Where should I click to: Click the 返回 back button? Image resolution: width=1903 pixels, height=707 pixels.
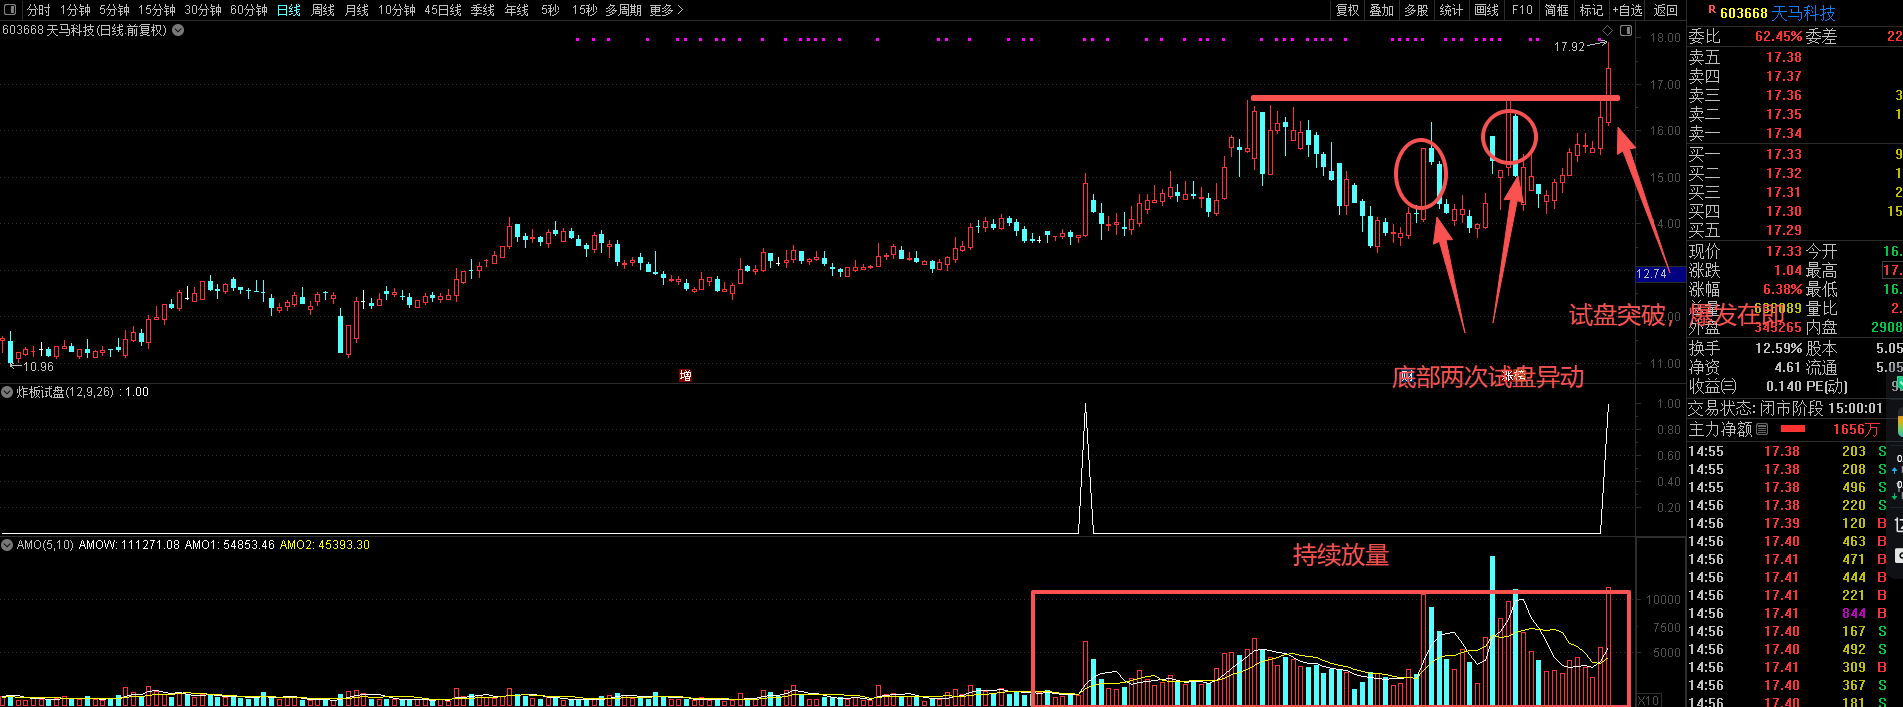[1666, 10]
